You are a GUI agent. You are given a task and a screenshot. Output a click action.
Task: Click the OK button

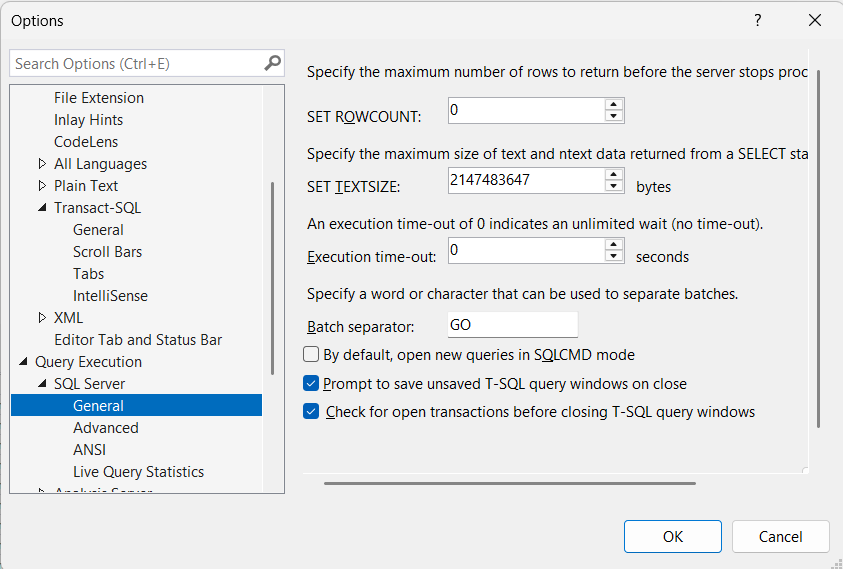coord(673,536)
